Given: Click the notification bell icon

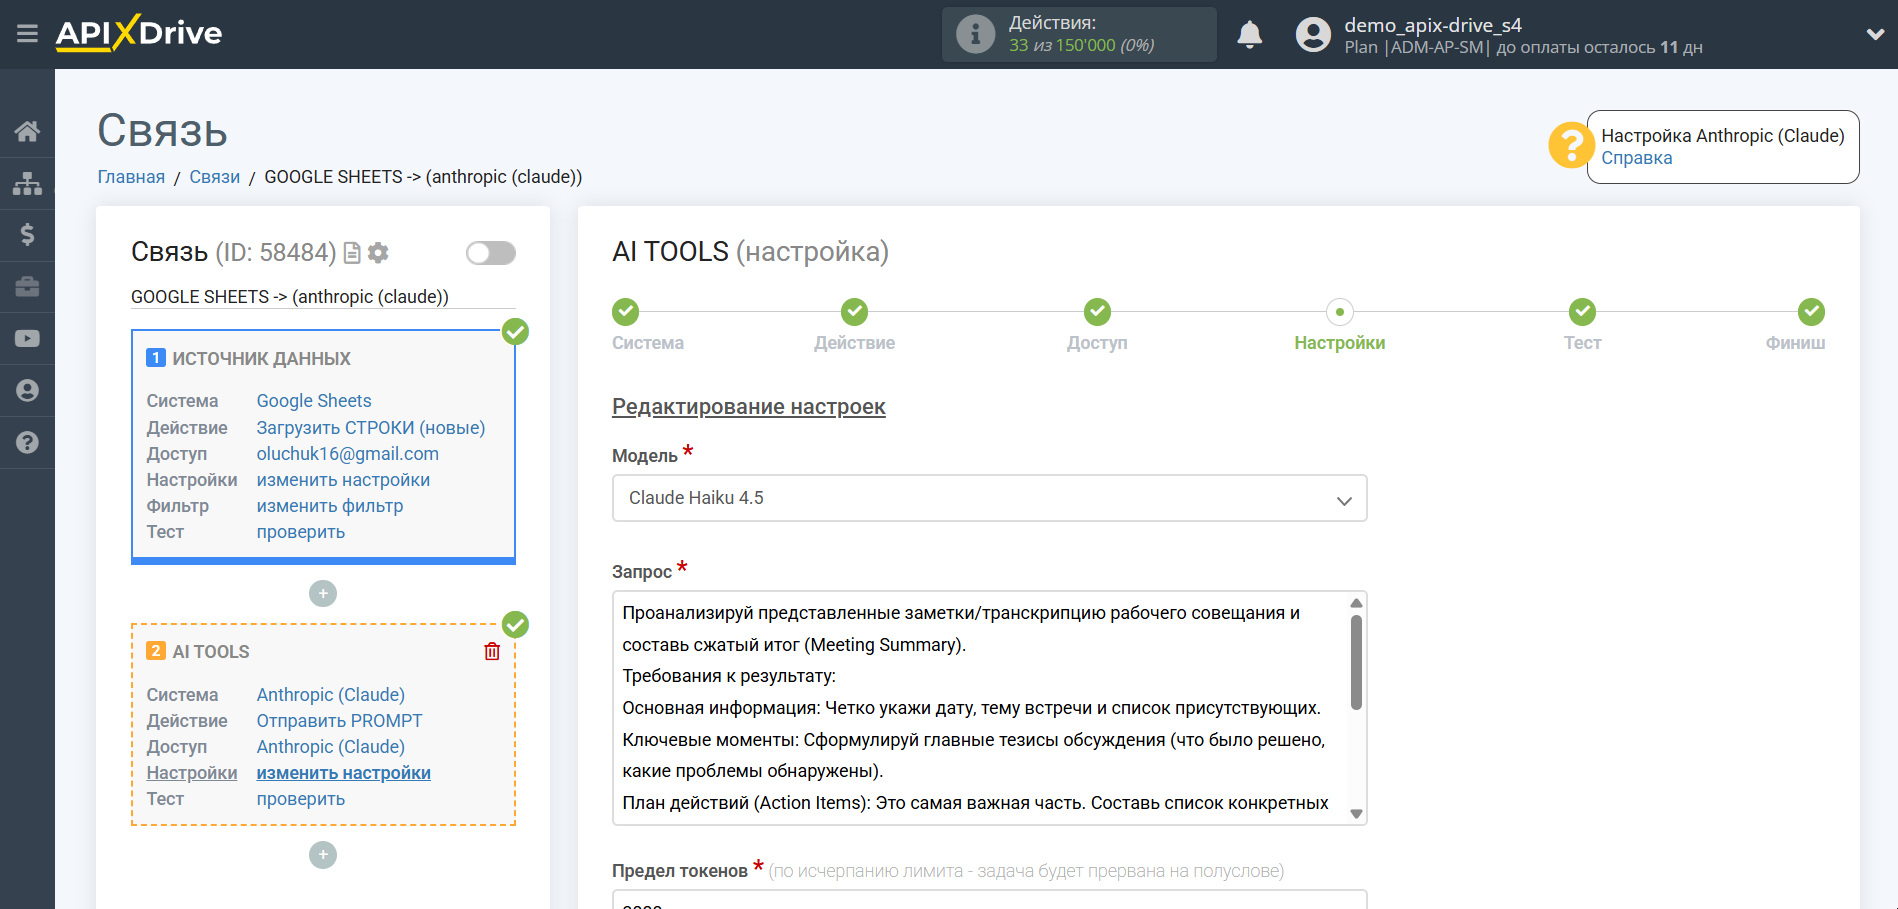Looking at the screenshot, I should coord(1249,33).
